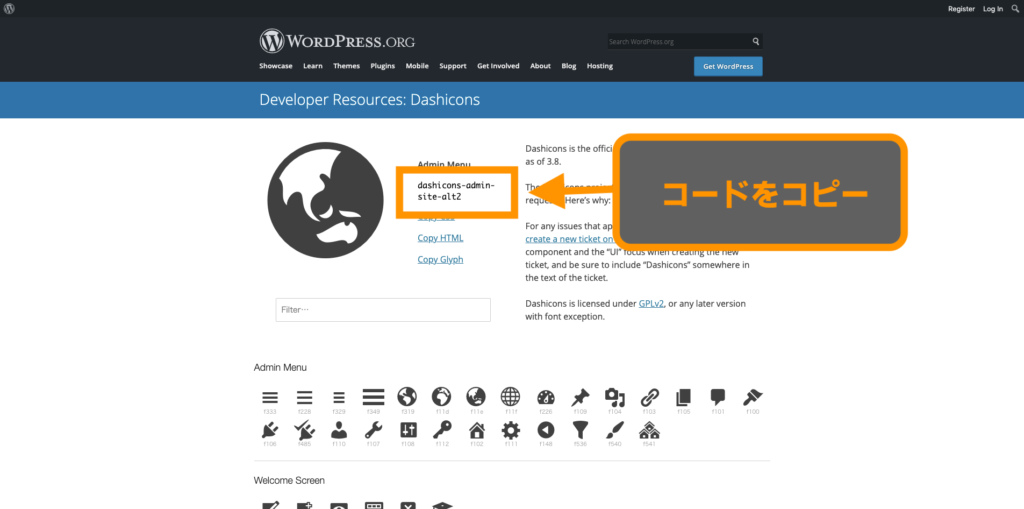The image size is (1024, 509).
Task: Open the Showcase menu item
Action: tap(276, 66)
